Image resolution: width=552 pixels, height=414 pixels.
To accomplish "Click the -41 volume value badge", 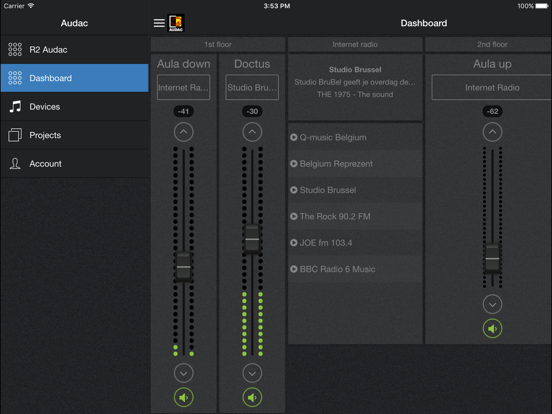I will (x=183, y=112).
